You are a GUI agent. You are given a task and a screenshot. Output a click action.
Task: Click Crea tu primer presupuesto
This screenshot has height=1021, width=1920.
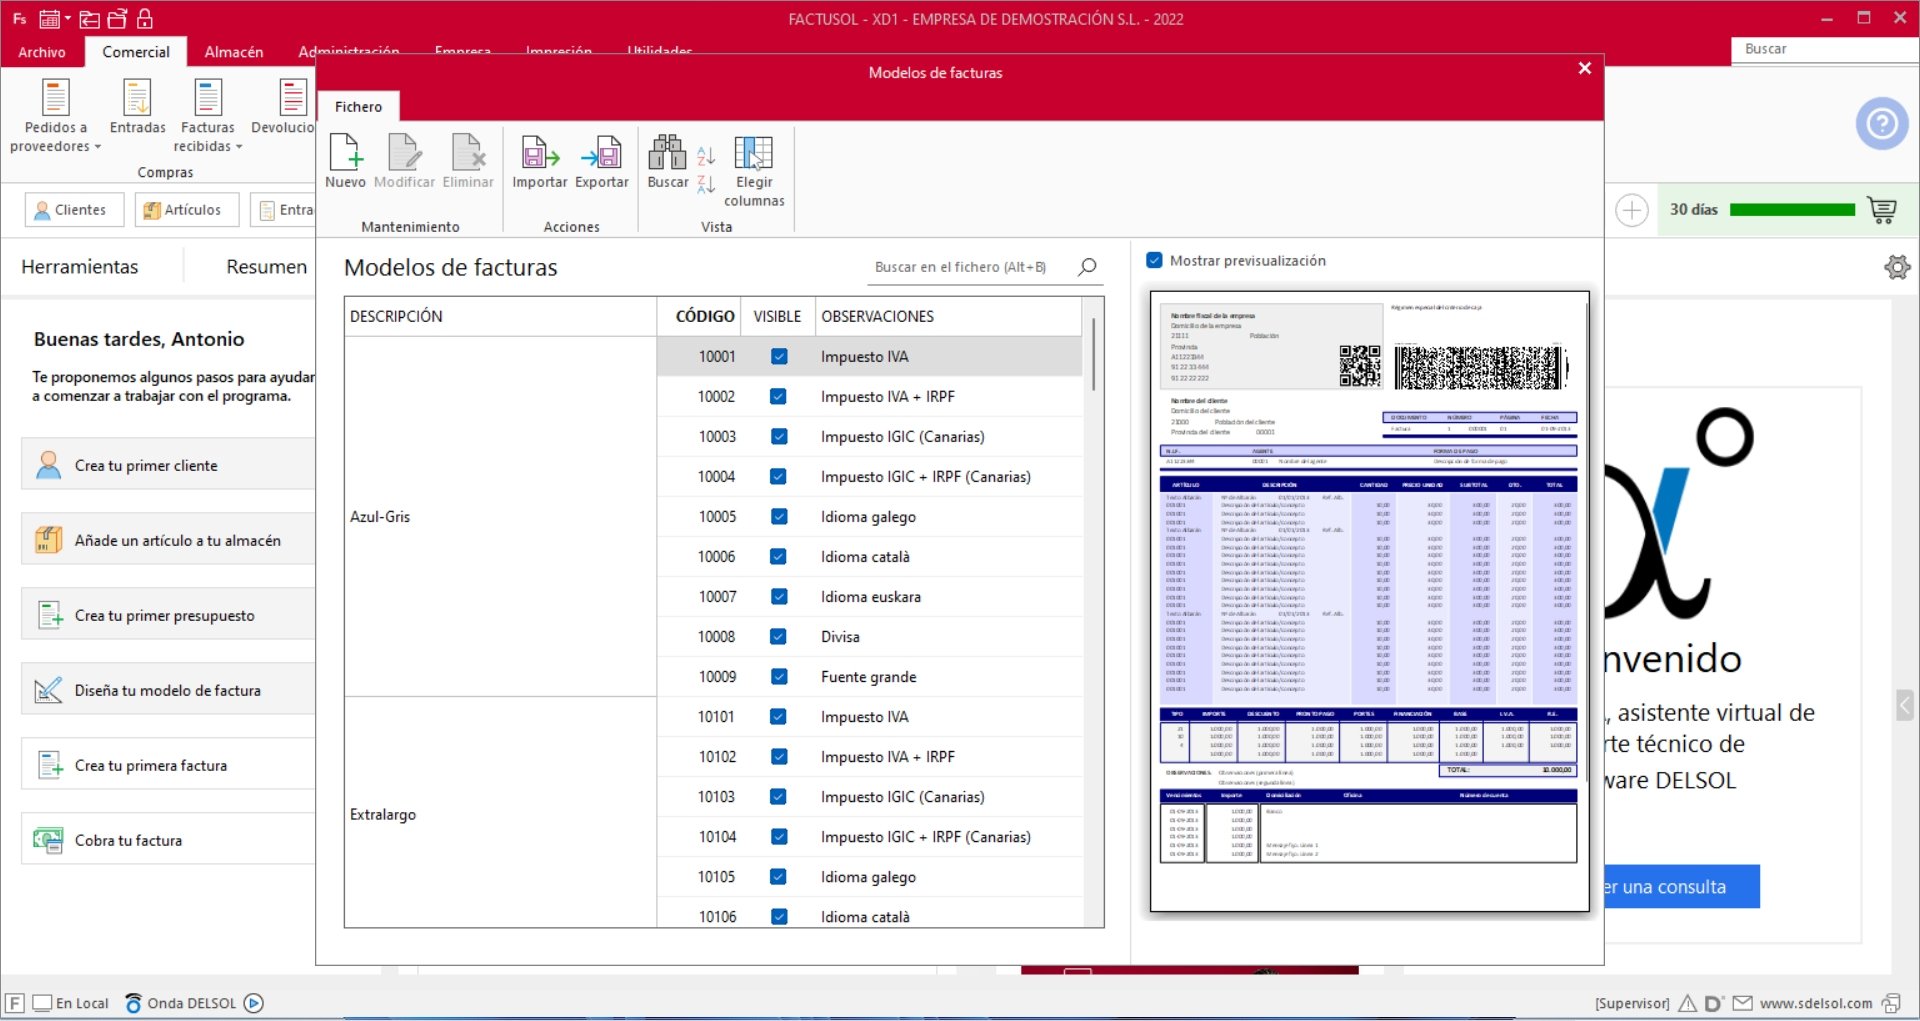click(x=168, y=615)
